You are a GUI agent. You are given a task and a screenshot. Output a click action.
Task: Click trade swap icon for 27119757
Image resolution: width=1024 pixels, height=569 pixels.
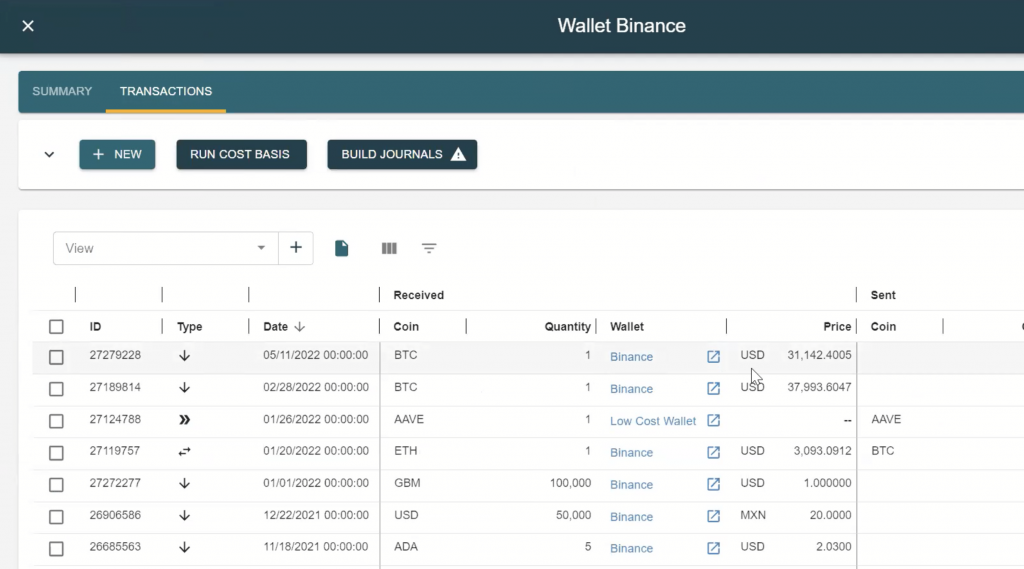coord(185,451)
